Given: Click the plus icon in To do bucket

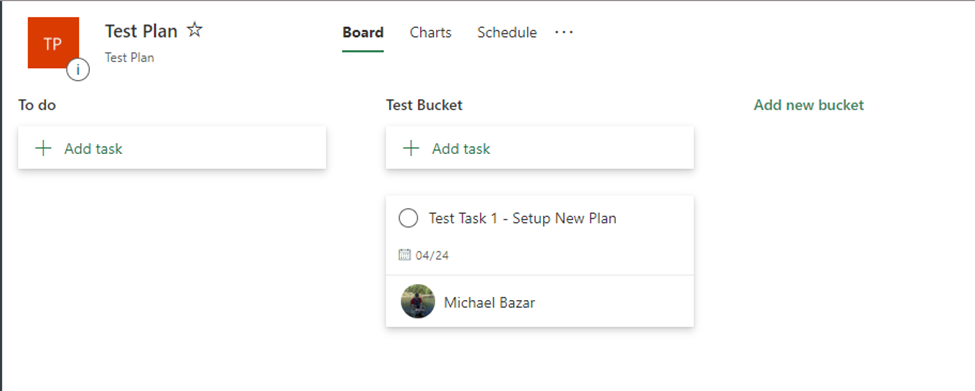Looking at the screenshot, I should (x=43, y=148).
